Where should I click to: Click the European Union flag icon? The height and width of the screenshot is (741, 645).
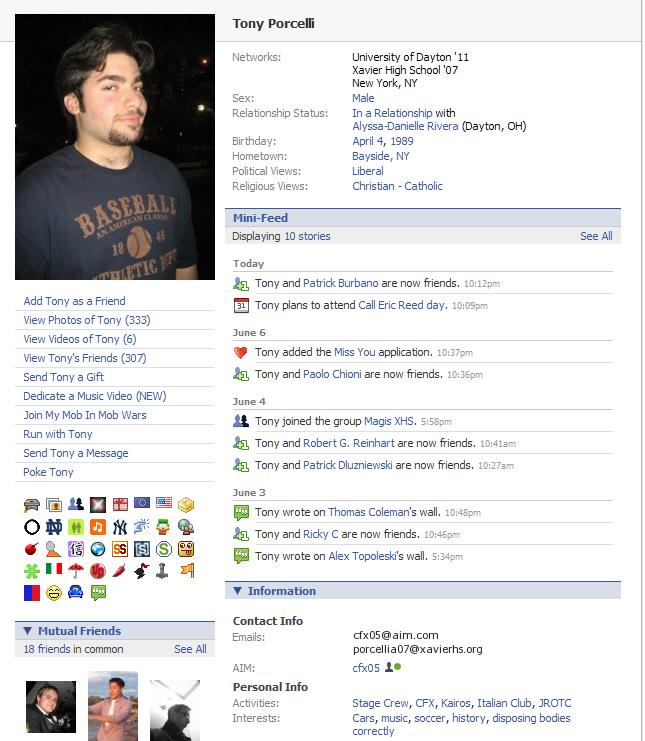point(142,502)
